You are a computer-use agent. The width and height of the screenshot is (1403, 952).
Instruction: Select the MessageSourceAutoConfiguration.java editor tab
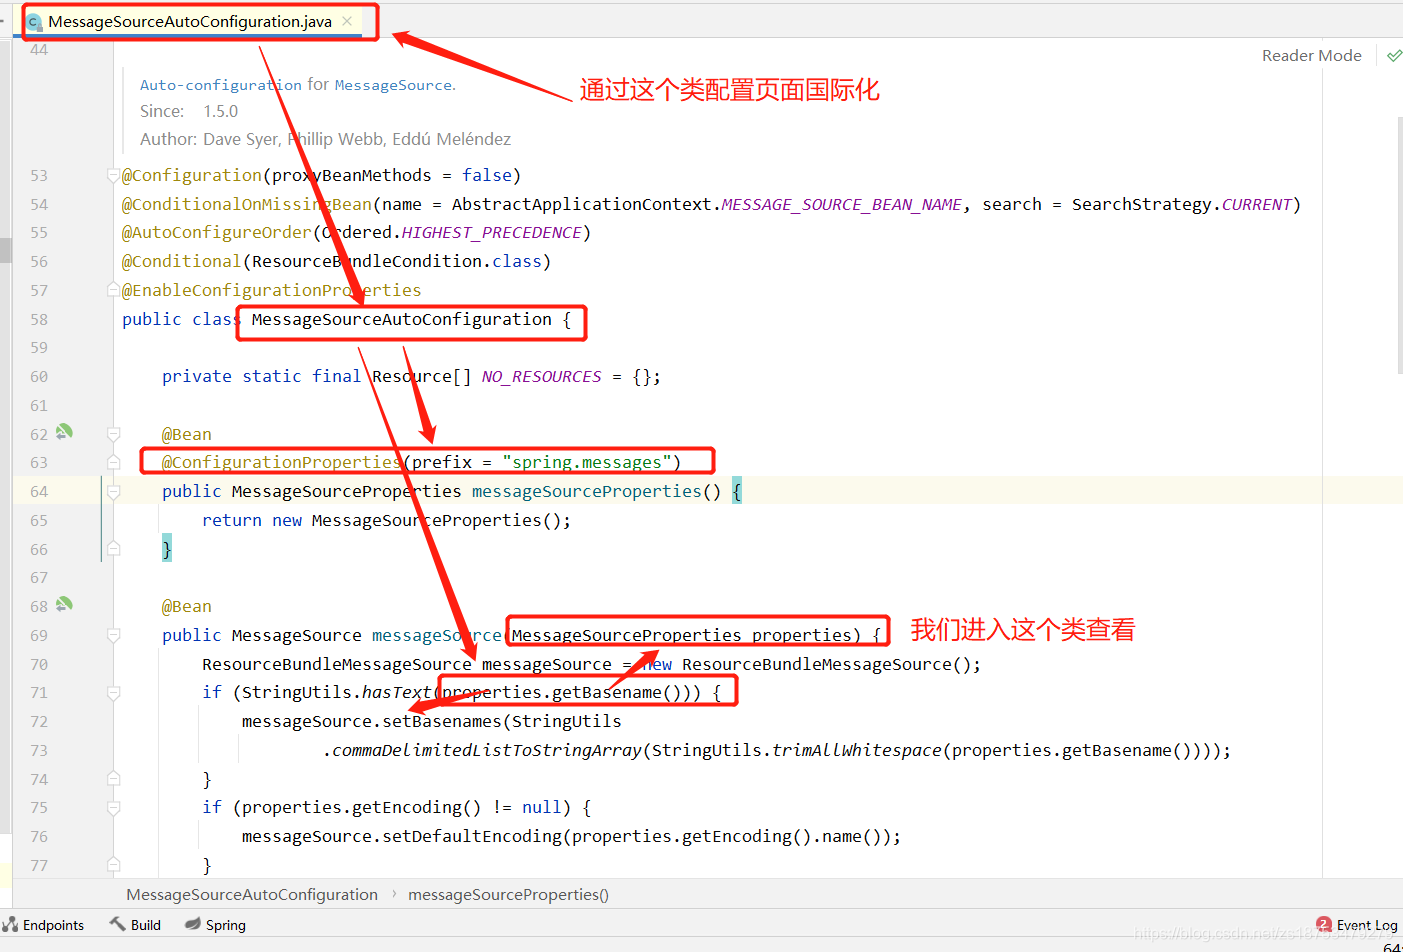pos(190,22)
